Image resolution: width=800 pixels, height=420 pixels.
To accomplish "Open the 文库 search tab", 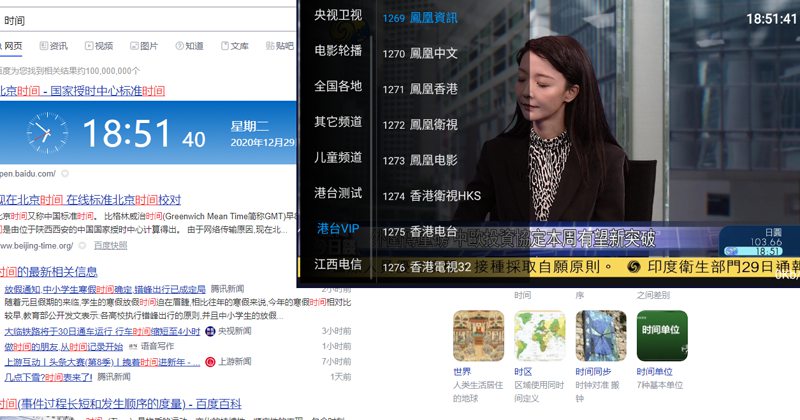I will (233, 46).
